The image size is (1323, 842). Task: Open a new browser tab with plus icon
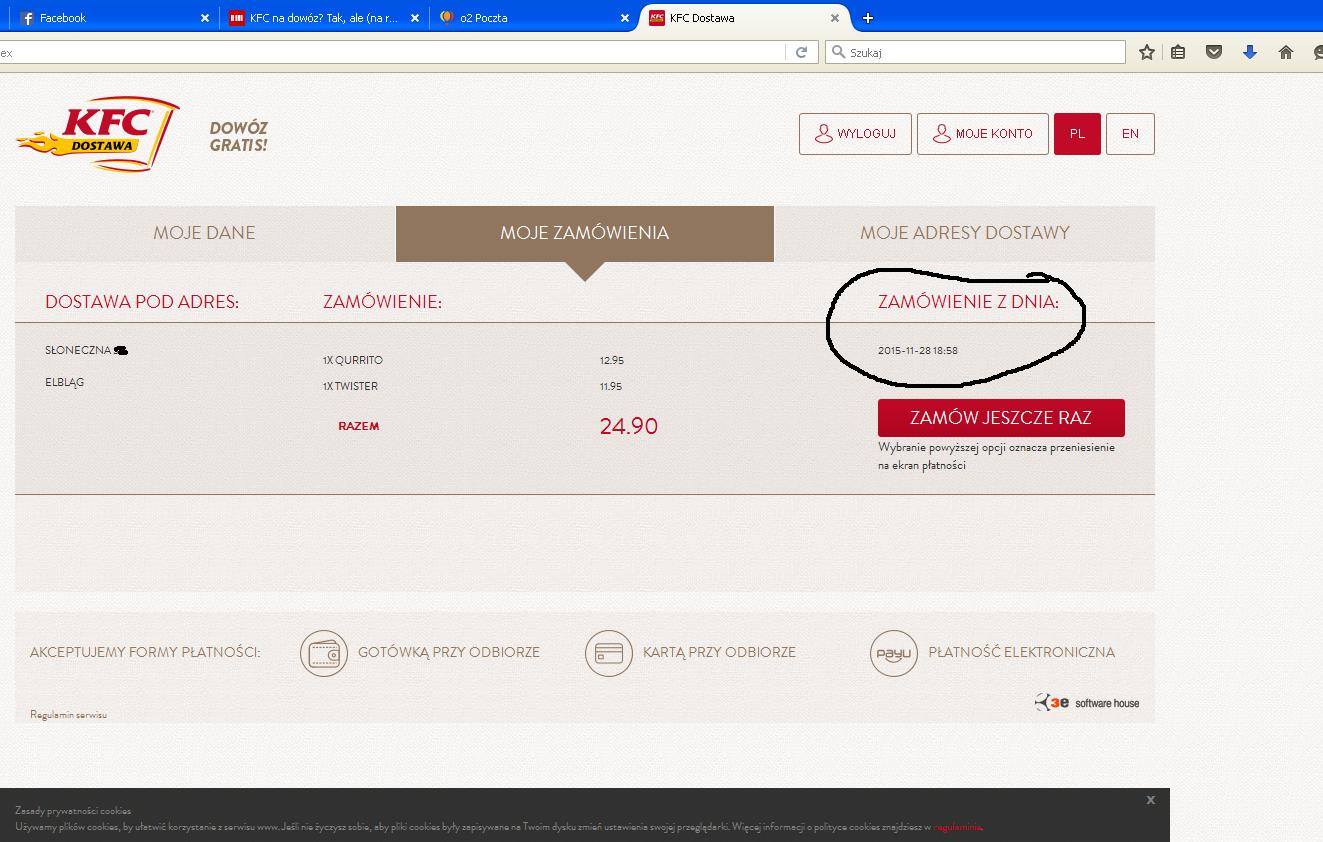(868, 18)
